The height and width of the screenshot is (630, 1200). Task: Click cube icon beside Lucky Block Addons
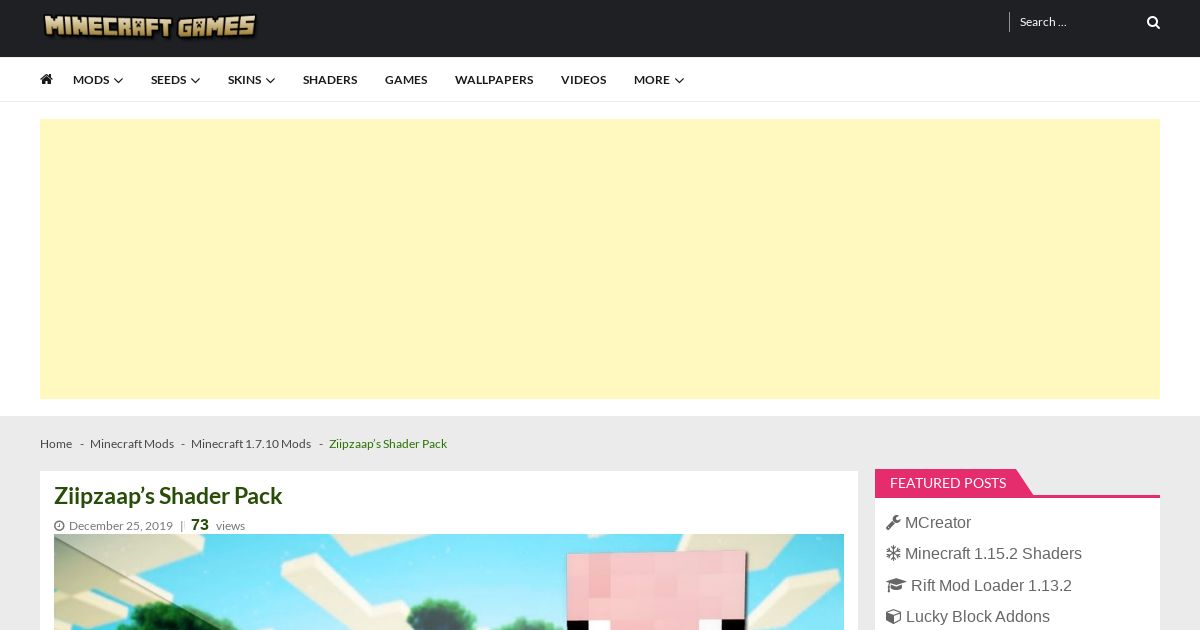coord(893,617)
